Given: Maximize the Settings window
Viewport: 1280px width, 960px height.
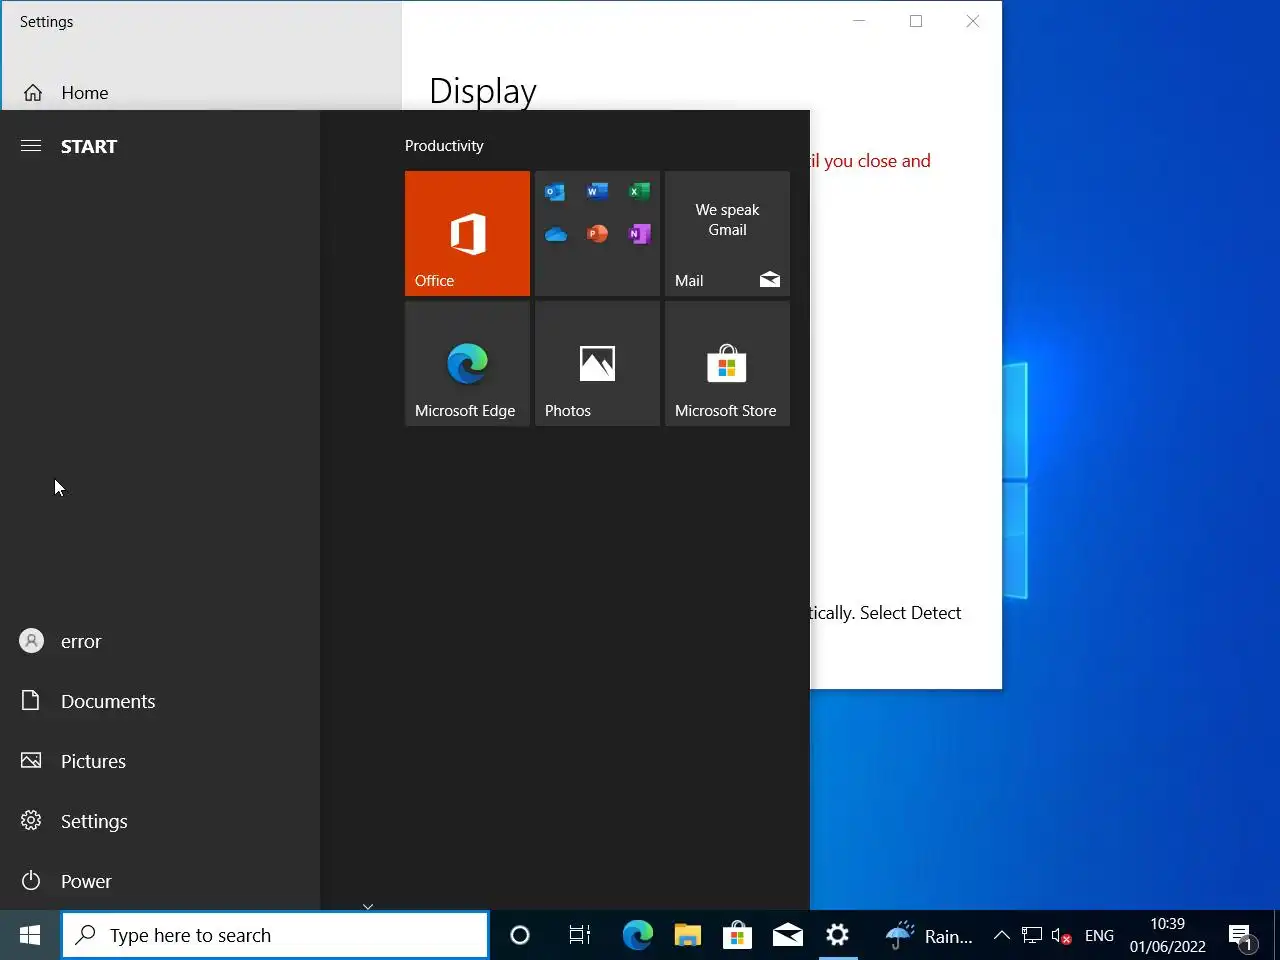Looking at the screenshot, I should click(916, 21).
